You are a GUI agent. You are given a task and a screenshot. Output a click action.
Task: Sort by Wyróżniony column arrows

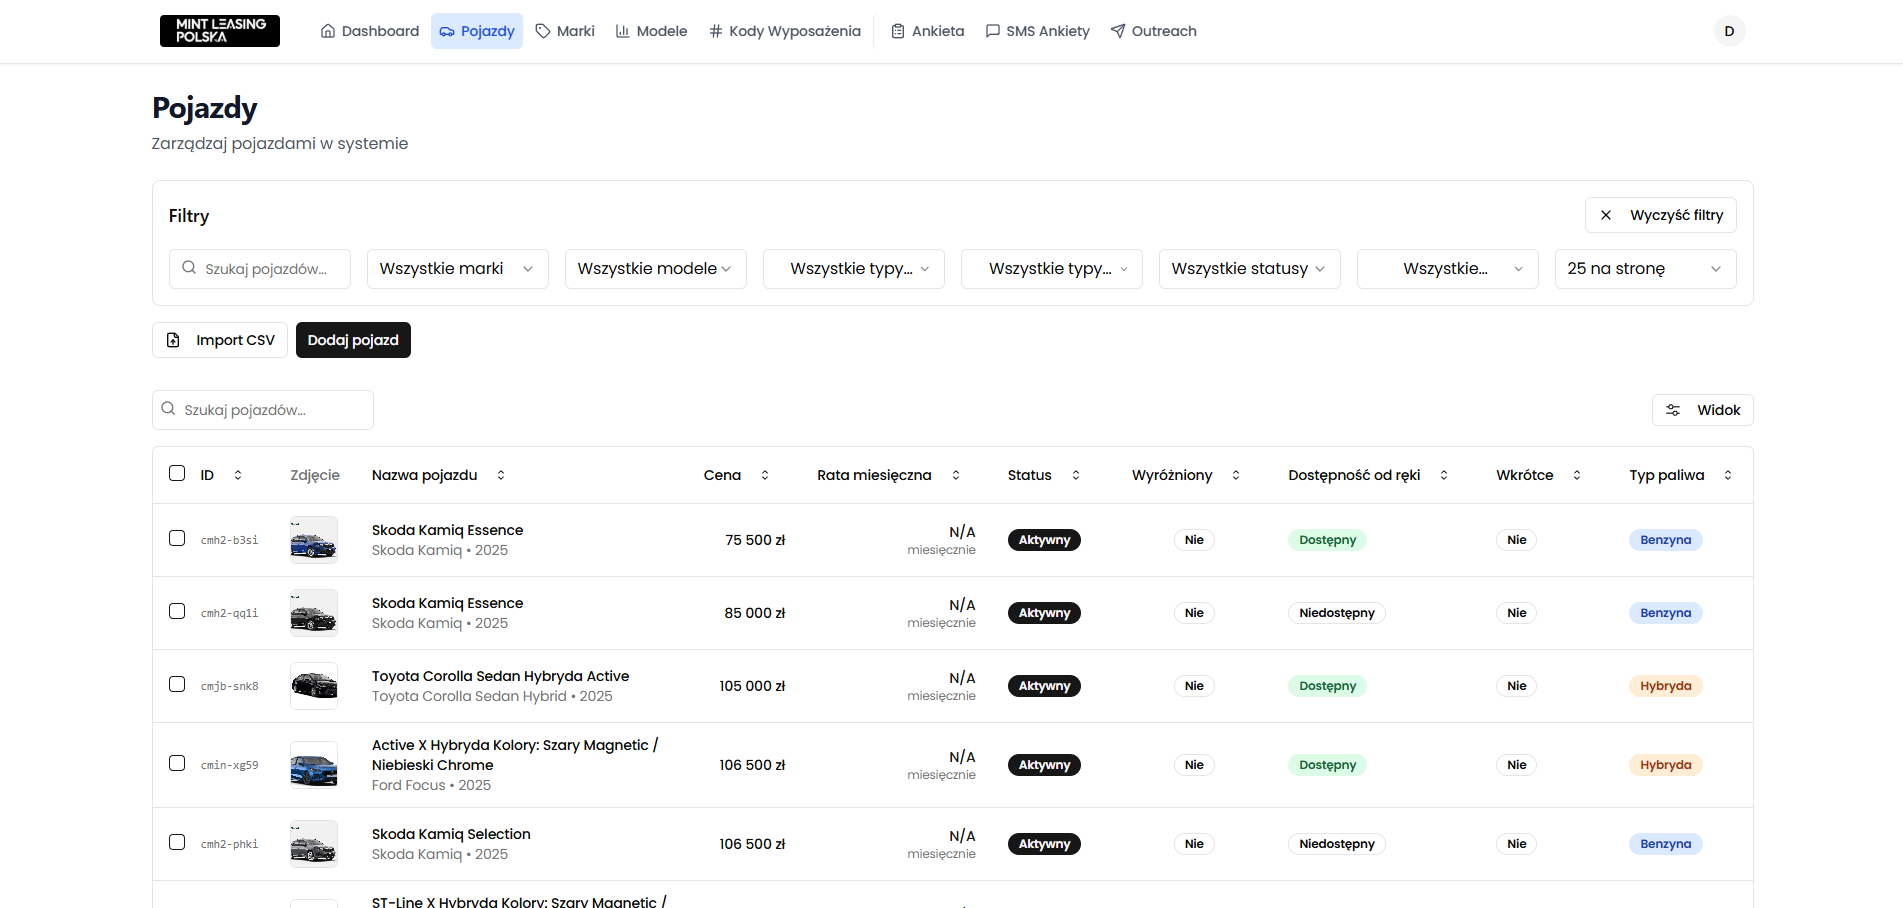click(1236, 475)
